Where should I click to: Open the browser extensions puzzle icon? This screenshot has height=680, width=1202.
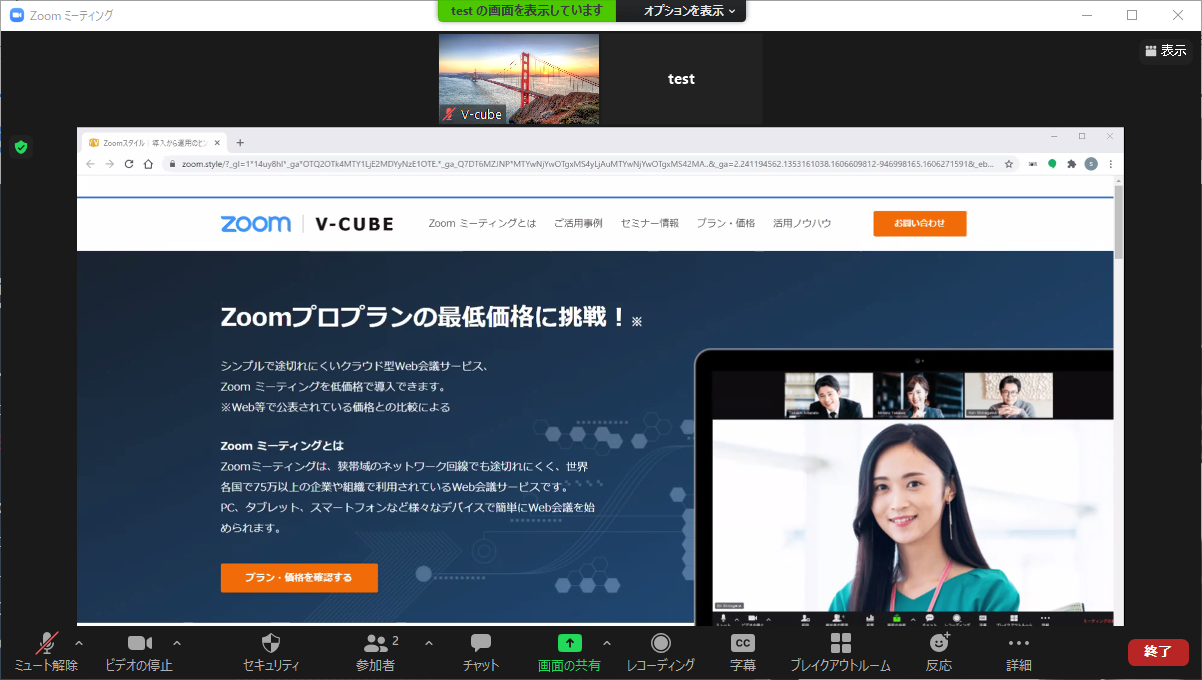click(1071, 164)
